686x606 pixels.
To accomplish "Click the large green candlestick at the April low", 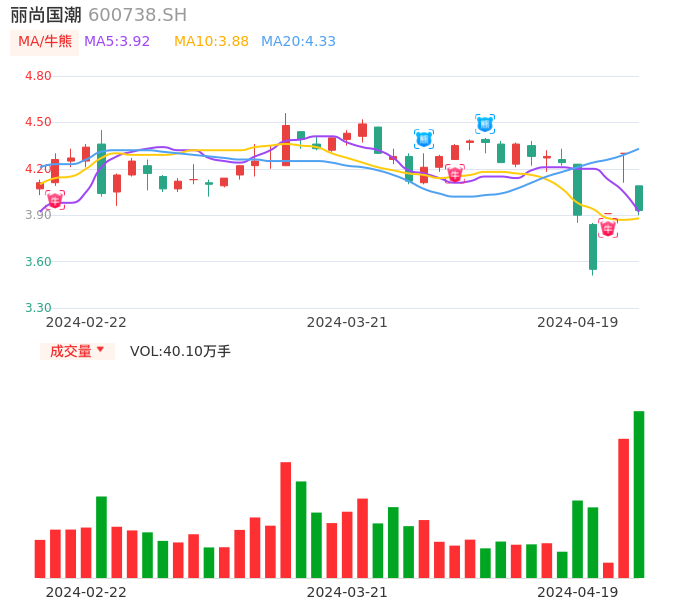I will (593, 246).
